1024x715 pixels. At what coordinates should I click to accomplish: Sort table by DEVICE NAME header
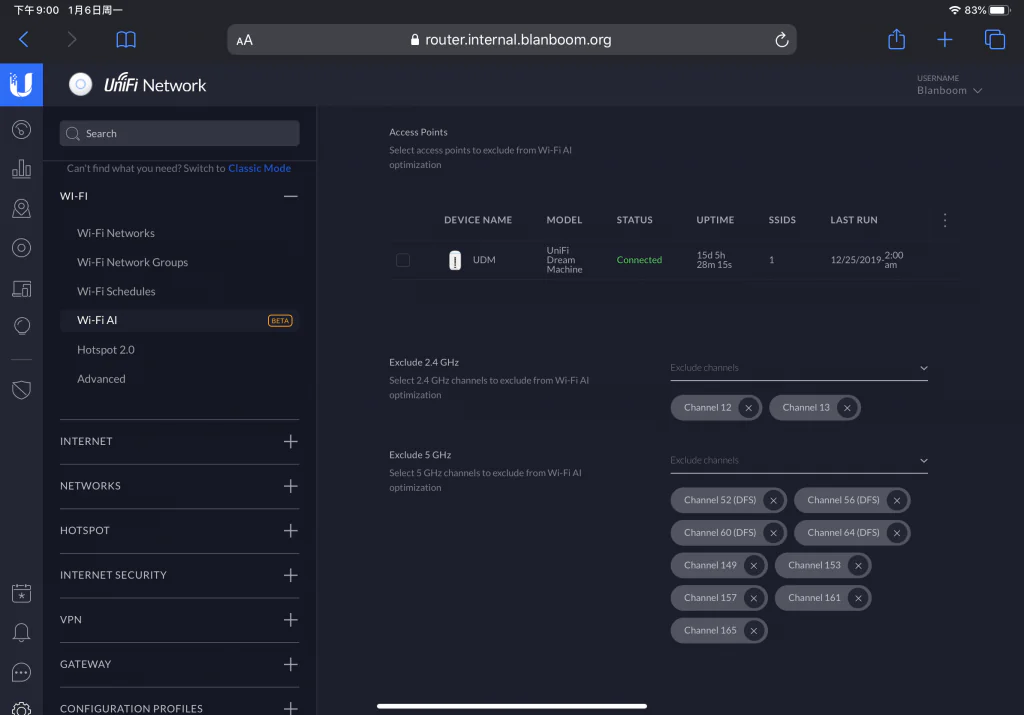pos(478,220)
